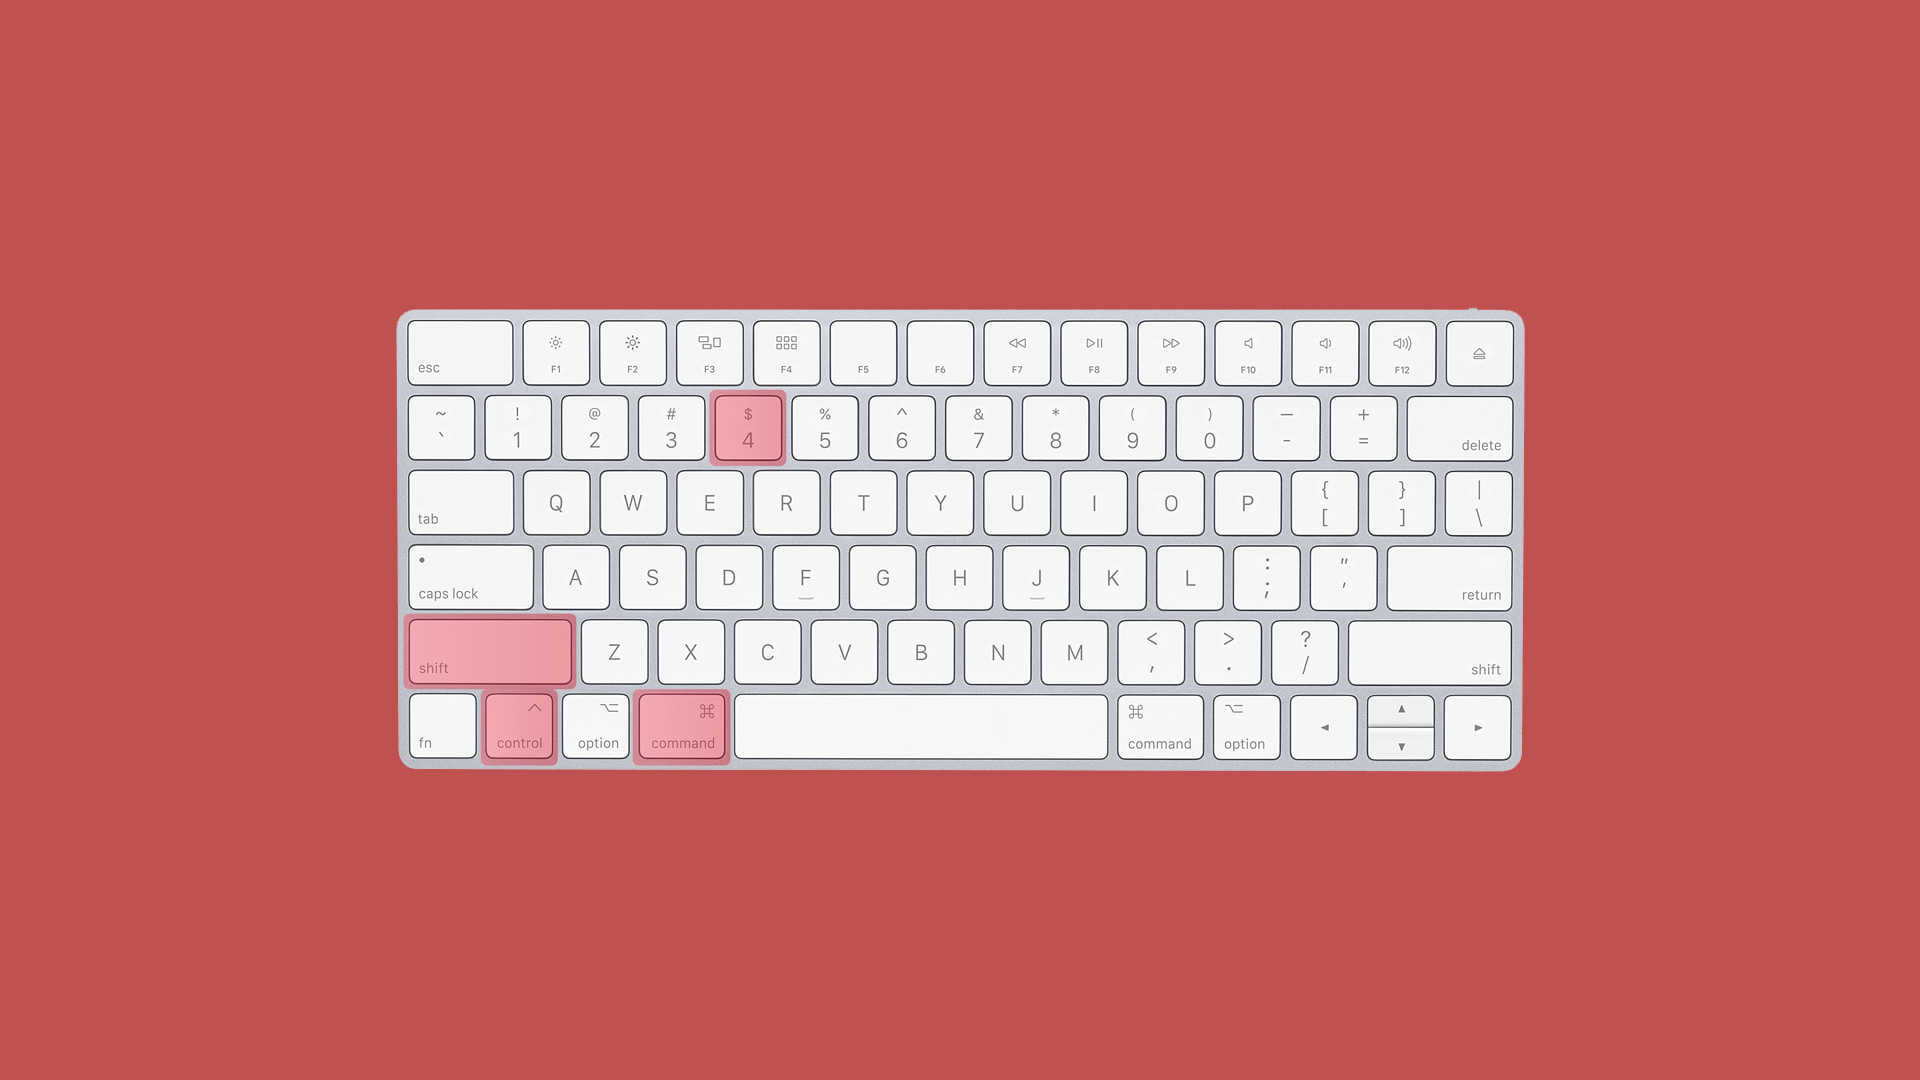The image size is (1920, 1080).
Task: Press the Shift key
Action: 488,650
